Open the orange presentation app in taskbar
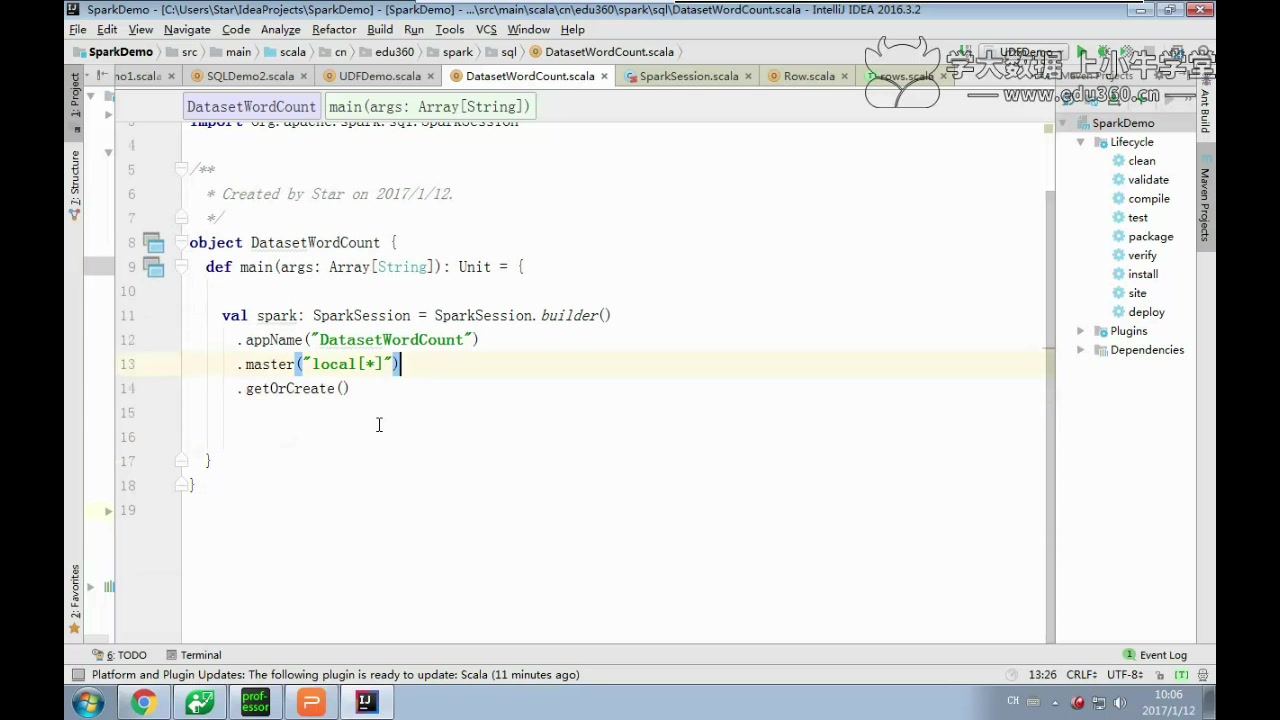This screenshot has width=1280, height=720. pyautogui.click(x=311, y=703)
